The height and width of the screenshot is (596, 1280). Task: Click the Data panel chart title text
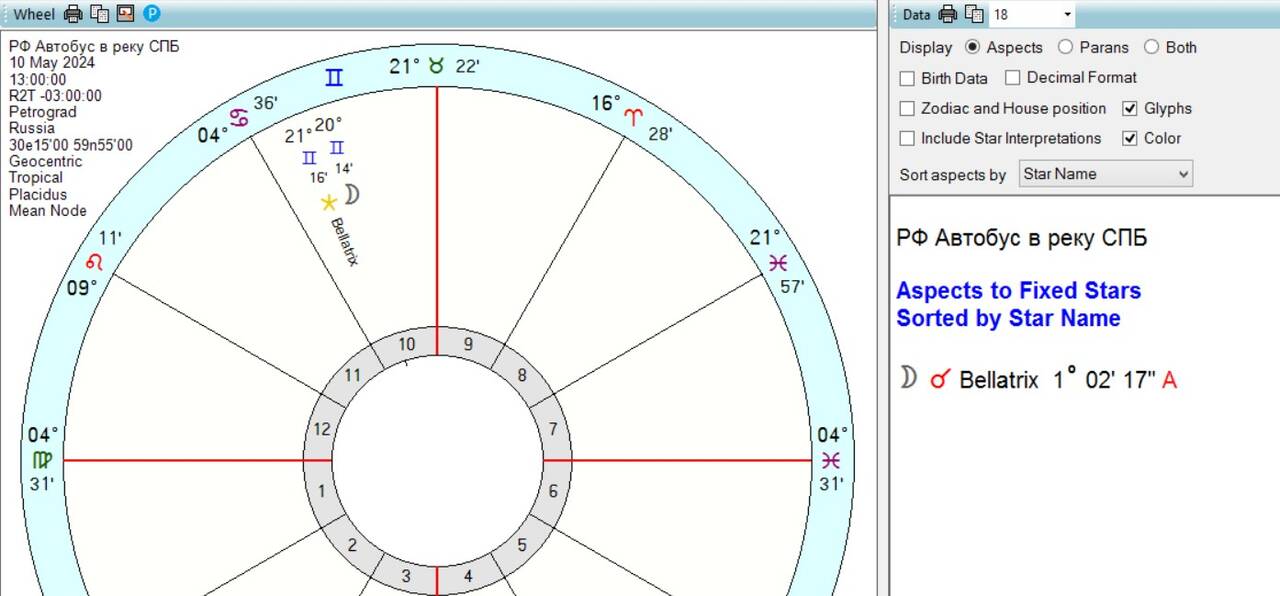point(1022,238)
